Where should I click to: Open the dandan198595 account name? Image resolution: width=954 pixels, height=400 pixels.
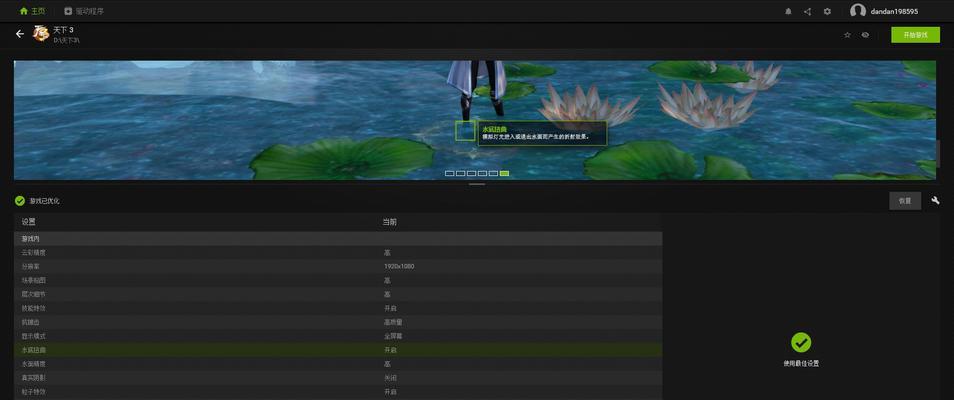coord(894,12)
